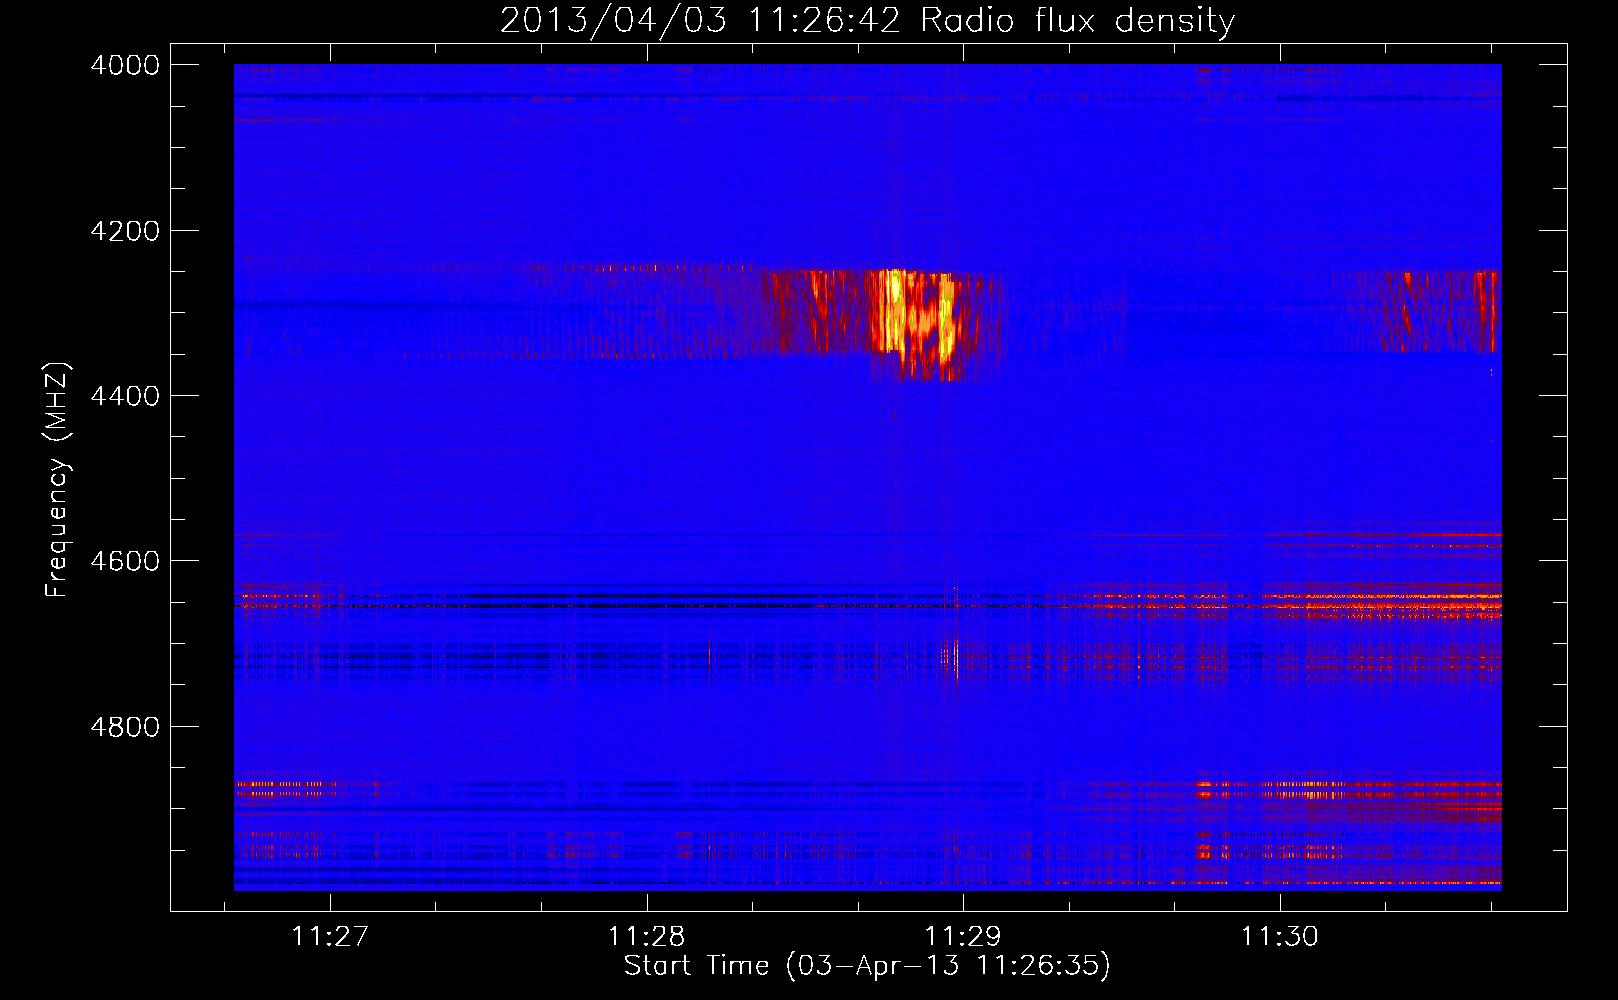The height and width of the screenshot is (1000, 1618).
Task: Click the 4400 frequency tick label
Action: coord(125,396)
